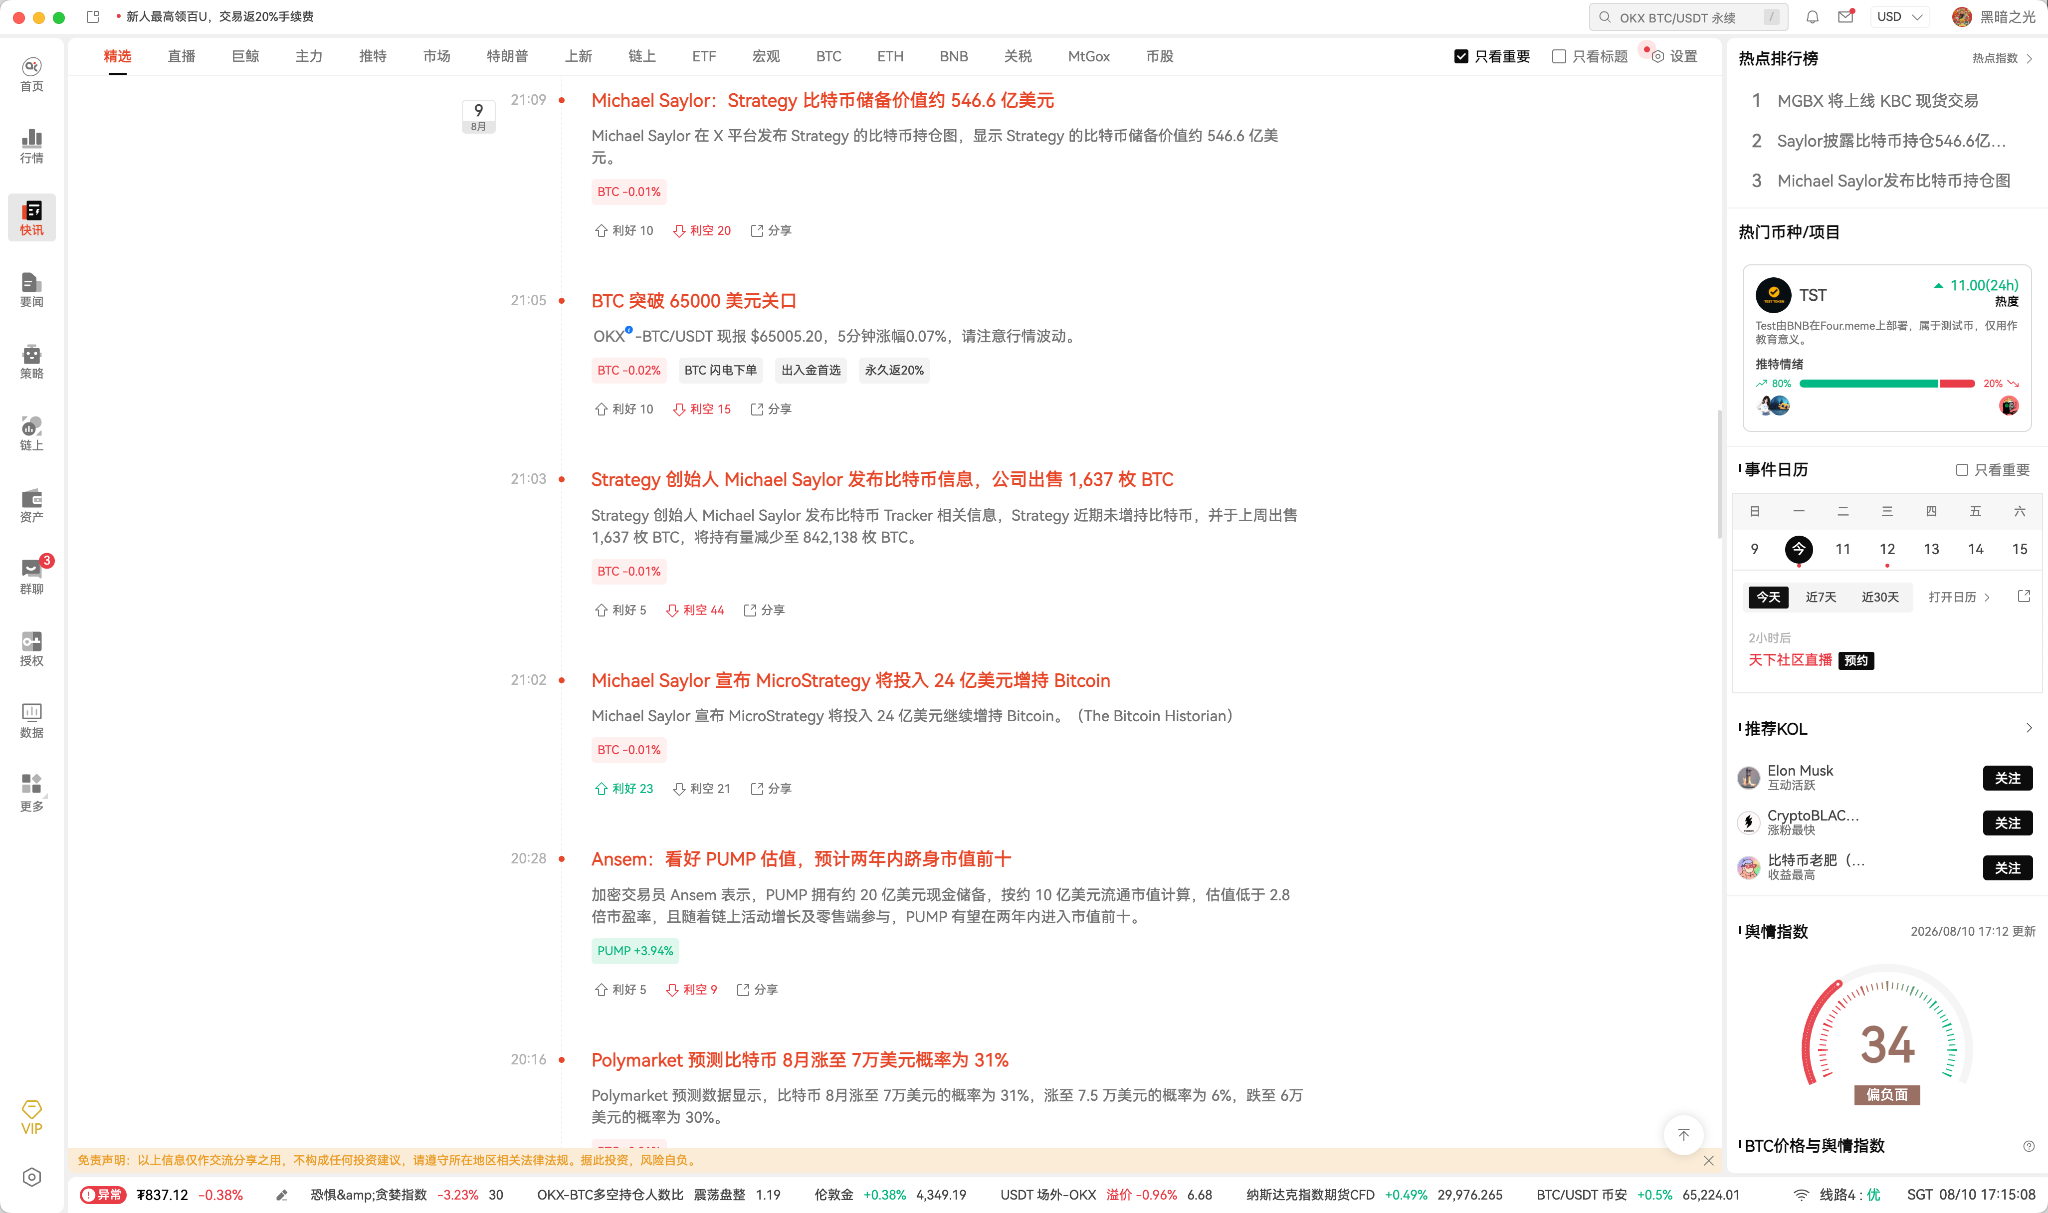Open the sidebar settings hexagon icon

32,1177
